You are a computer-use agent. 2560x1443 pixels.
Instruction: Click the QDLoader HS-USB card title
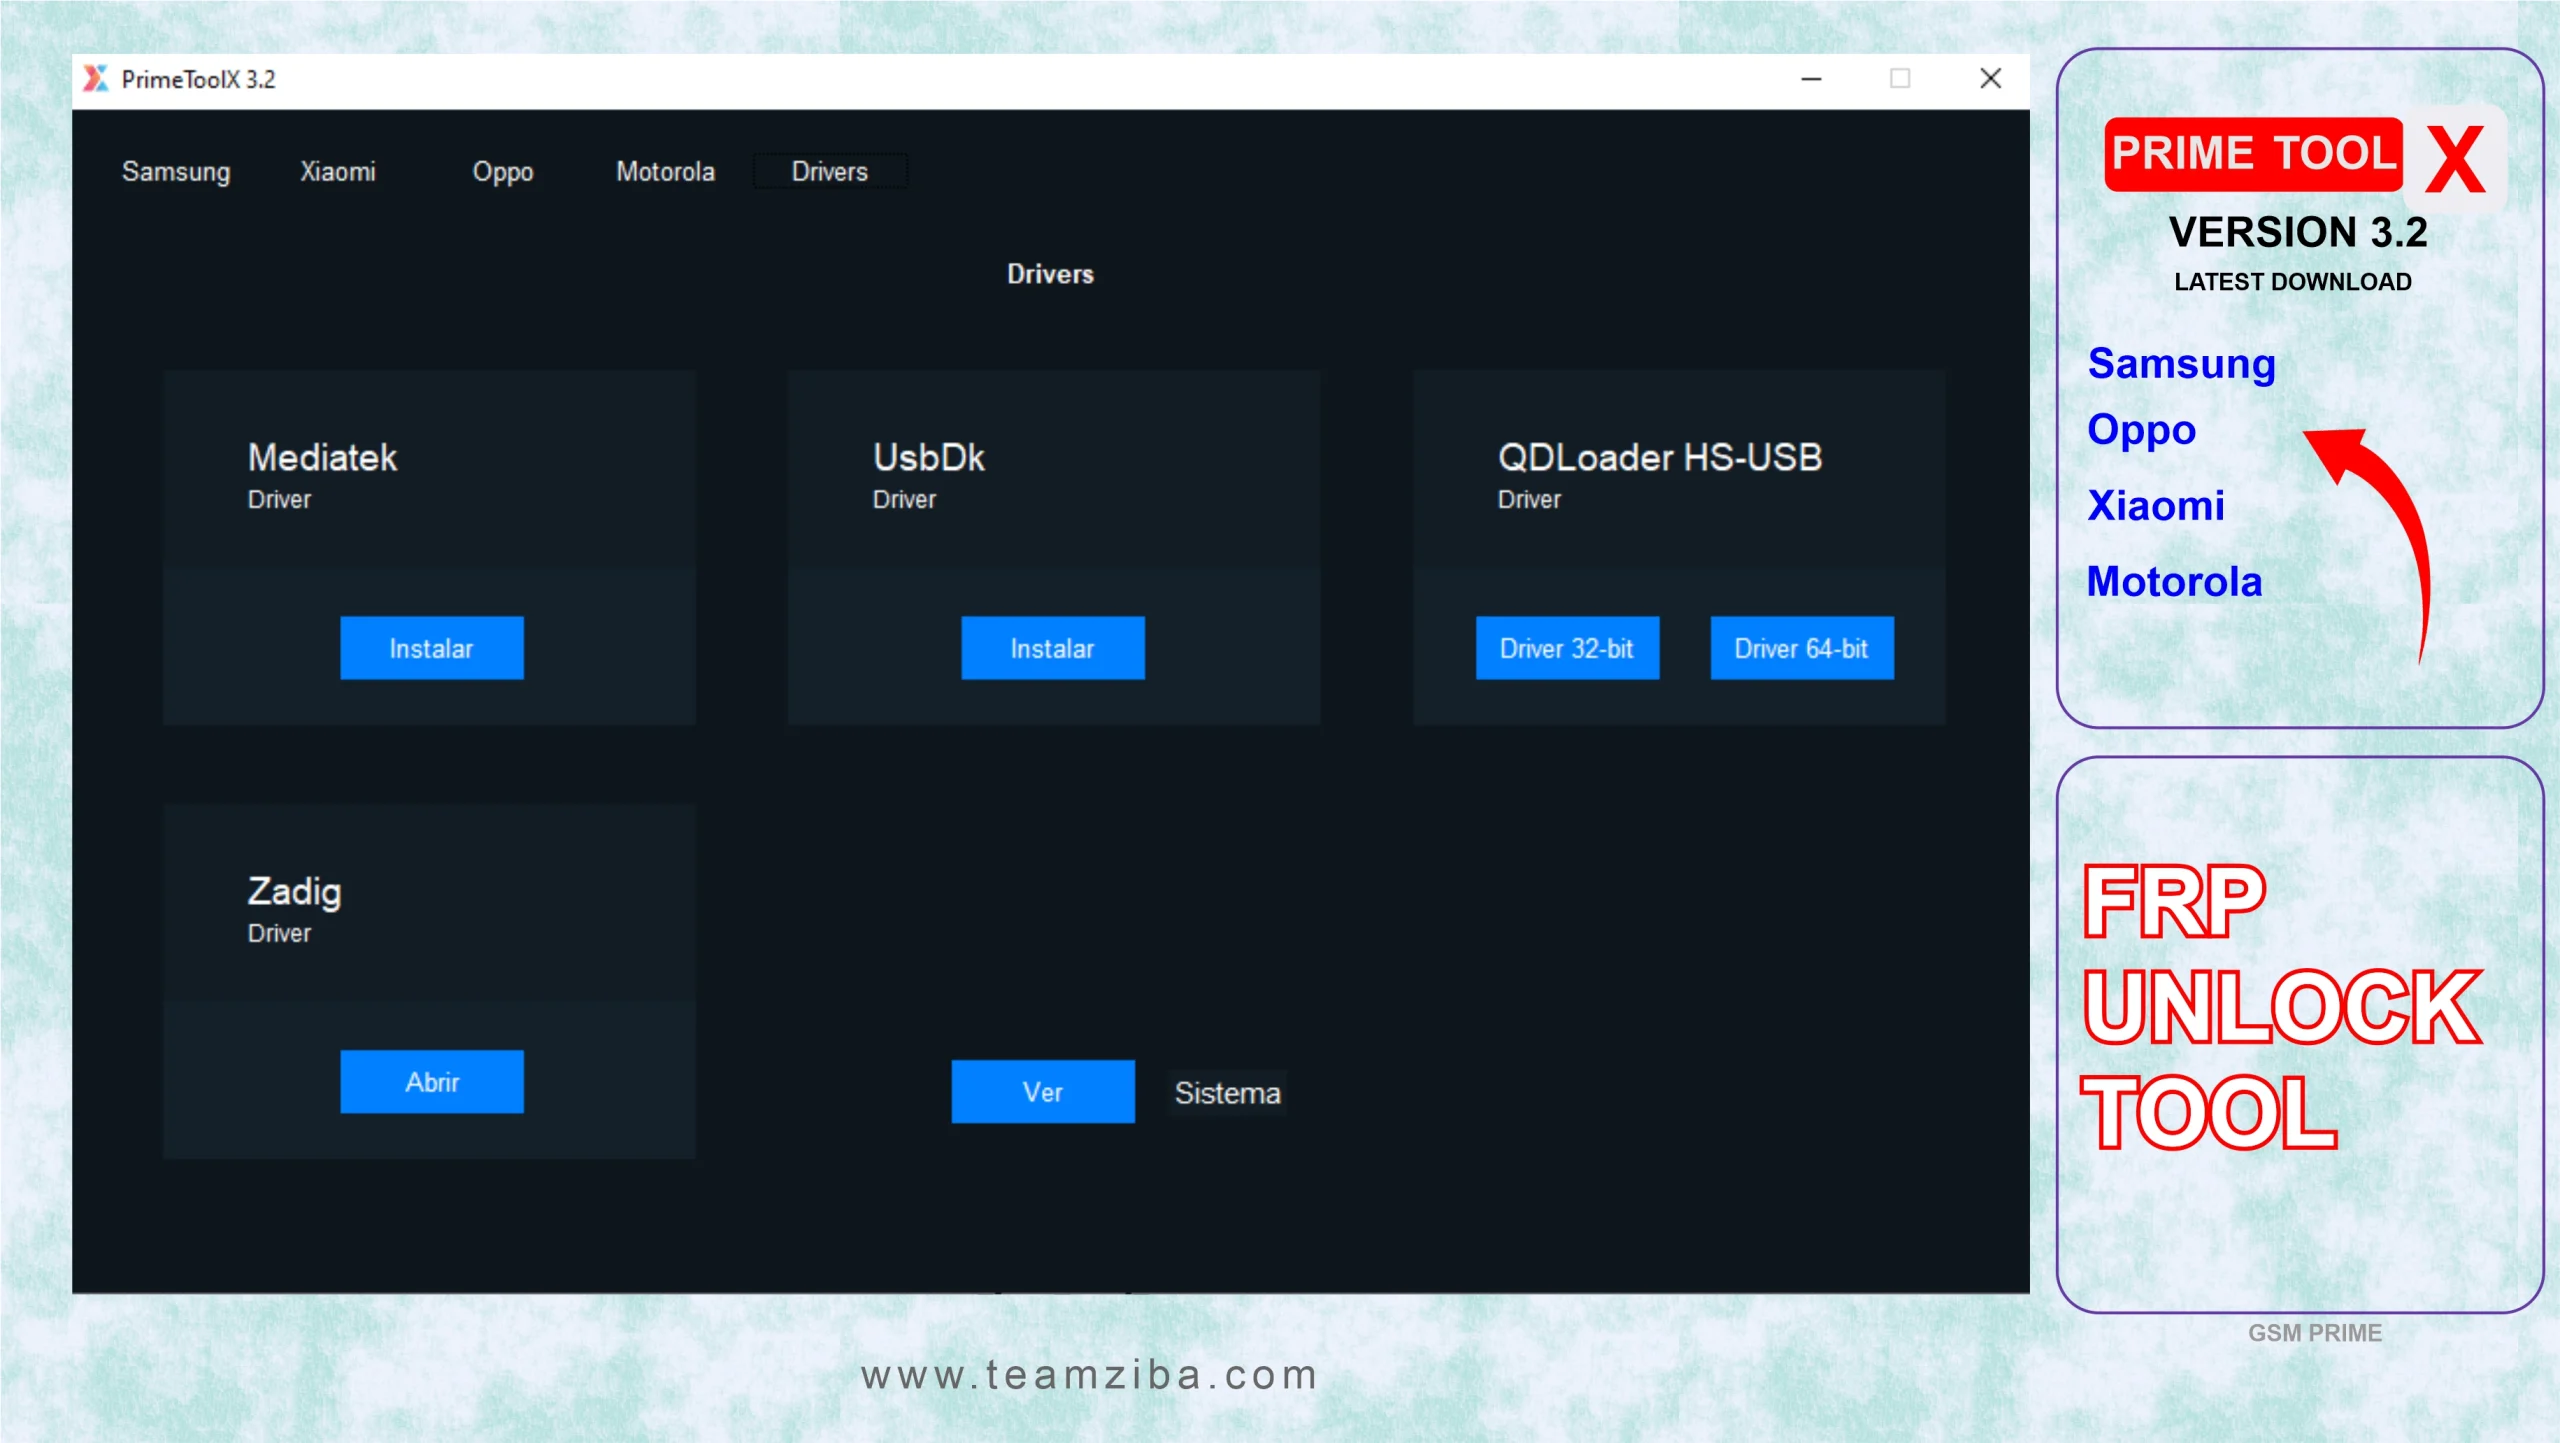coord(1660,457)
